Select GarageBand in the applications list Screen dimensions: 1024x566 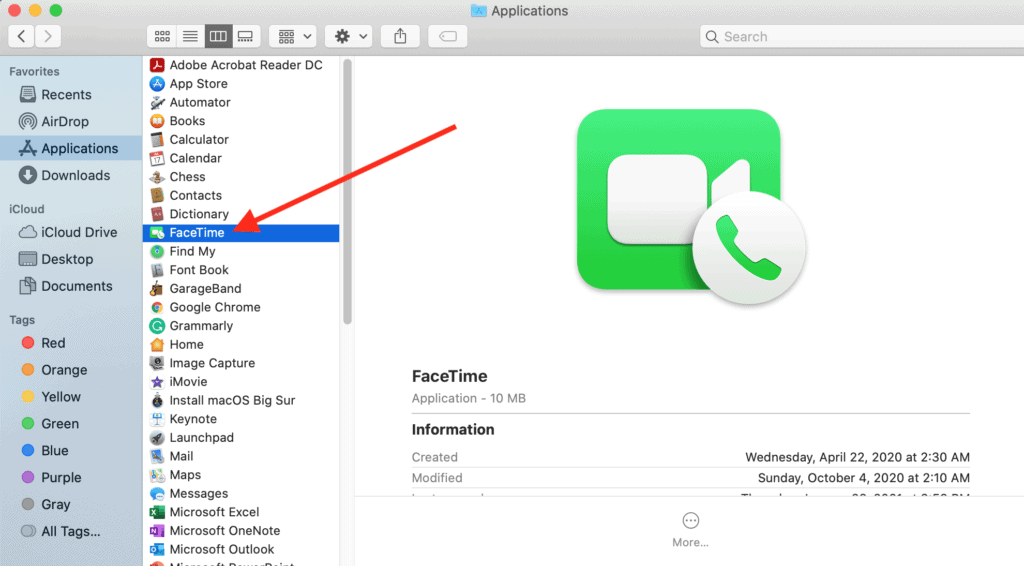coord(205,288)
